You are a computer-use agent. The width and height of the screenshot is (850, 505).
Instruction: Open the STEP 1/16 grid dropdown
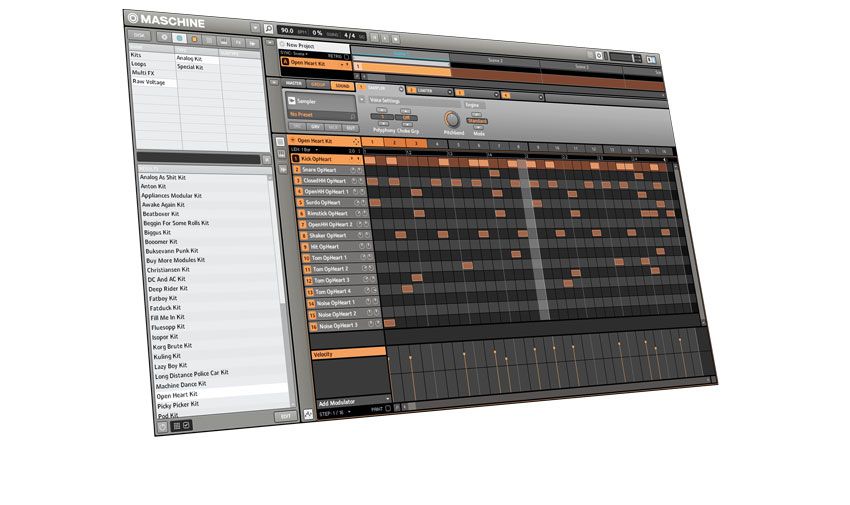tap(334, 413)
